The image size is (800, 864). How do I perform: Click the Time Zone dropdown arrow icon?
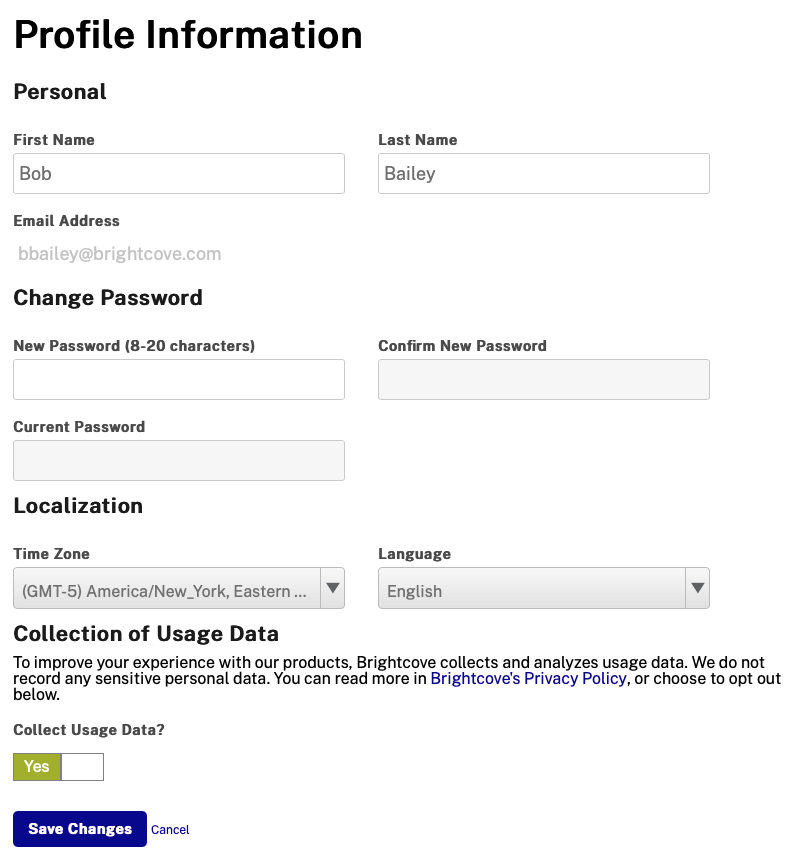(333, 589)
